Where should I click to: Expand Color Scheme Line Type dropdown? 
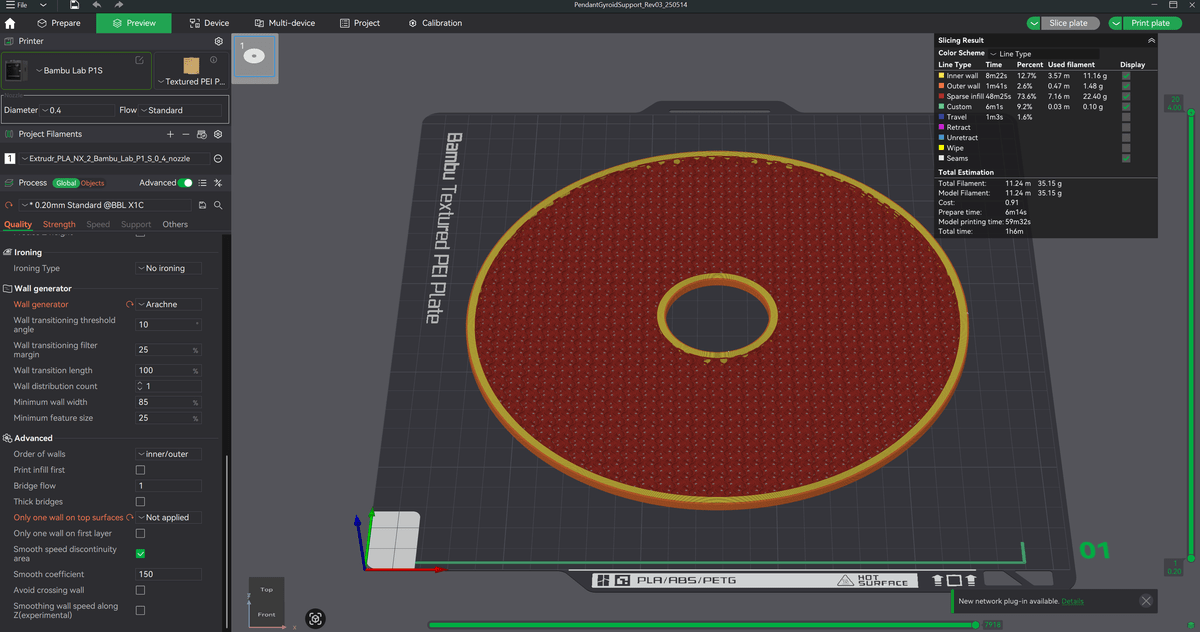(1042, 53)
